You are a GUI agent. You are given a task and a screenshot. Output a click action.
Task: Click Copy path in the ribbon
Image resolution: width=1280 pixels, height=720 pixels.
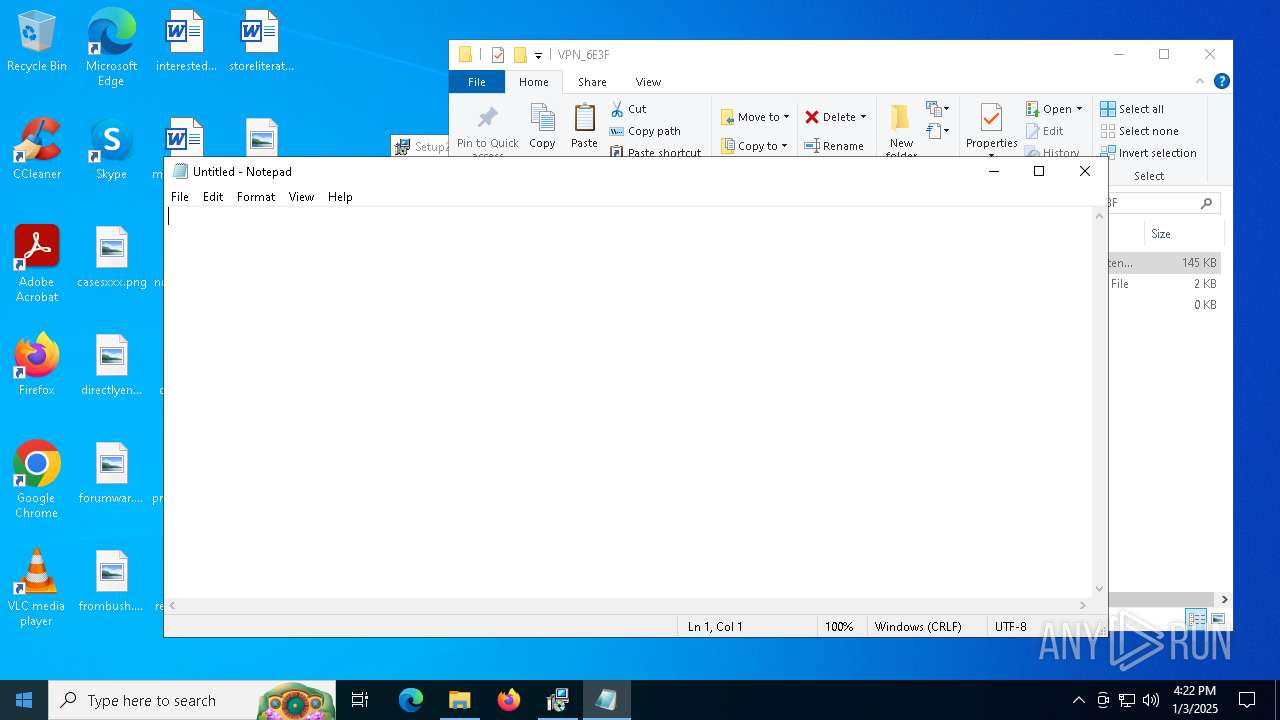pos(645,131)
